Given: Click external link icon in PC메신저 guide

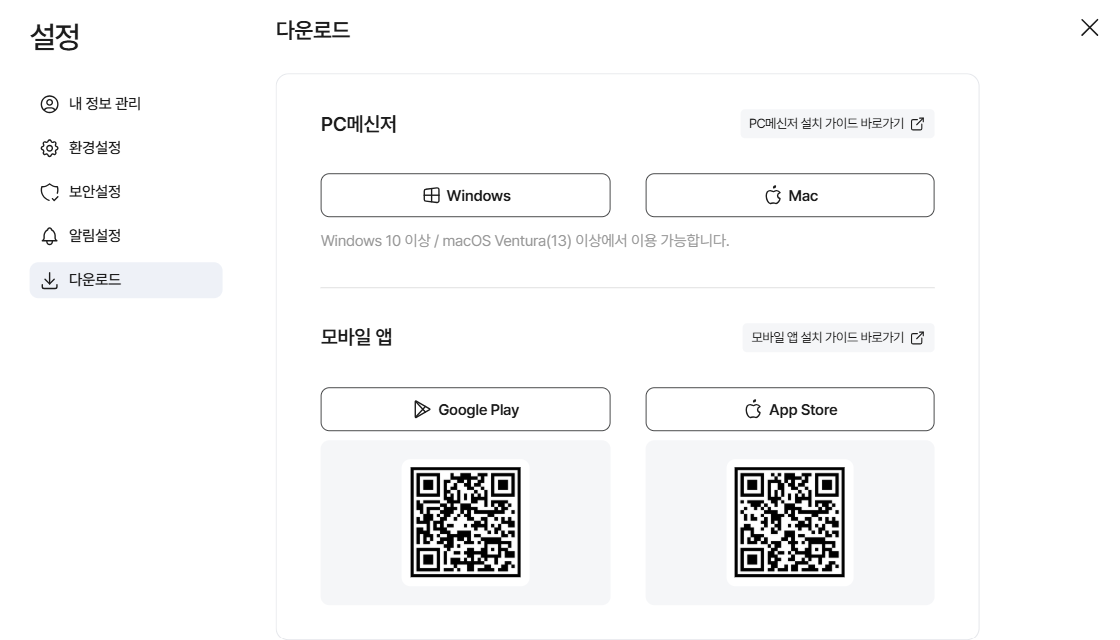Looking at the screenshot, I should coord(917,124).
